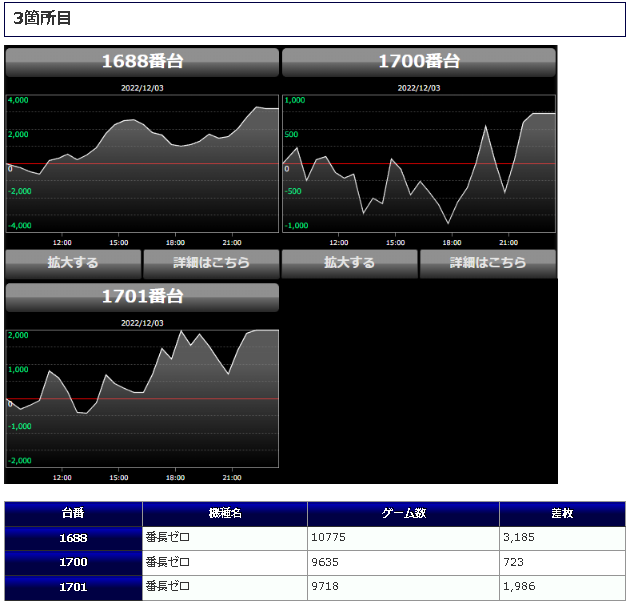Click the 3箇所目 heading text
The width and height of the screenshot is (630, 604).
[x=42, y=18]
